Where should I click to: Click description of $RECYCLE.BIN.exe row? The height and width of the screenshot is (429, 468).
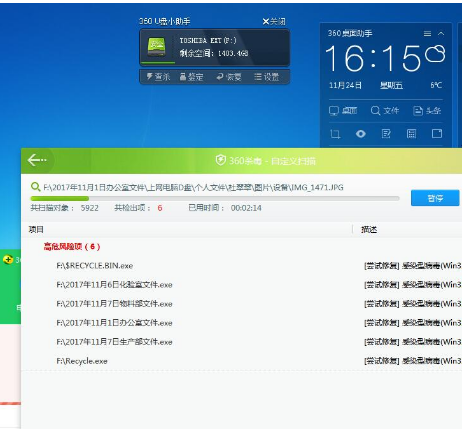coord(413,266)
